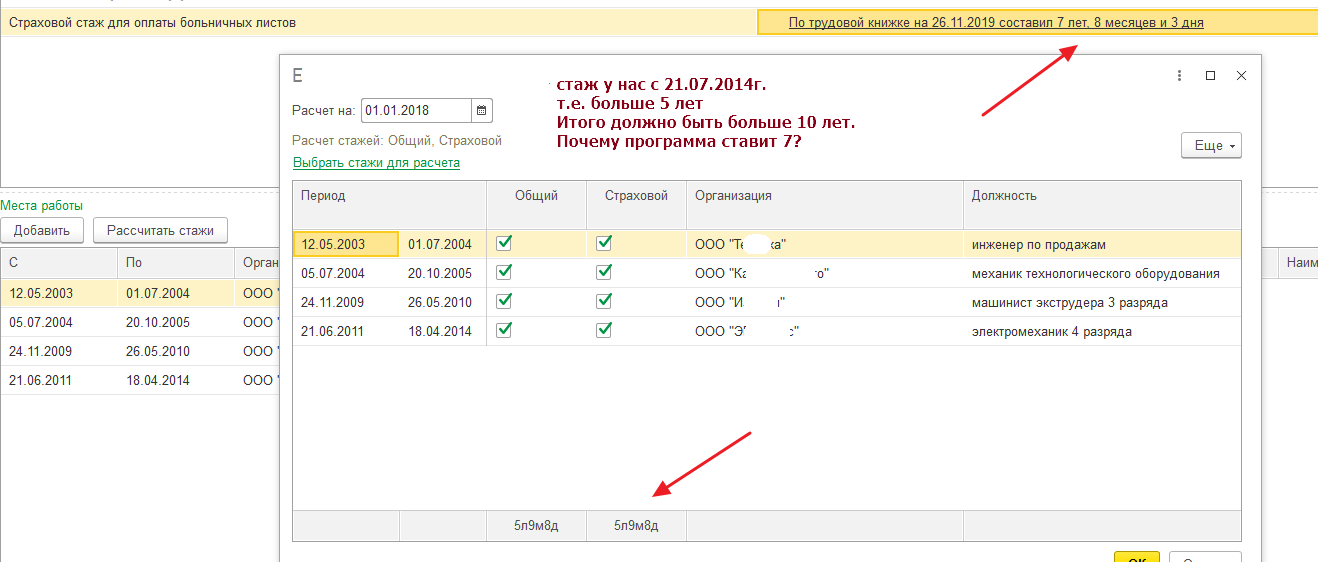The height and width of the screenshot is (562, 1318).
Task: Toggle Страховой checkbox for the 05.07.2004 row
Action: coord(604,272)
